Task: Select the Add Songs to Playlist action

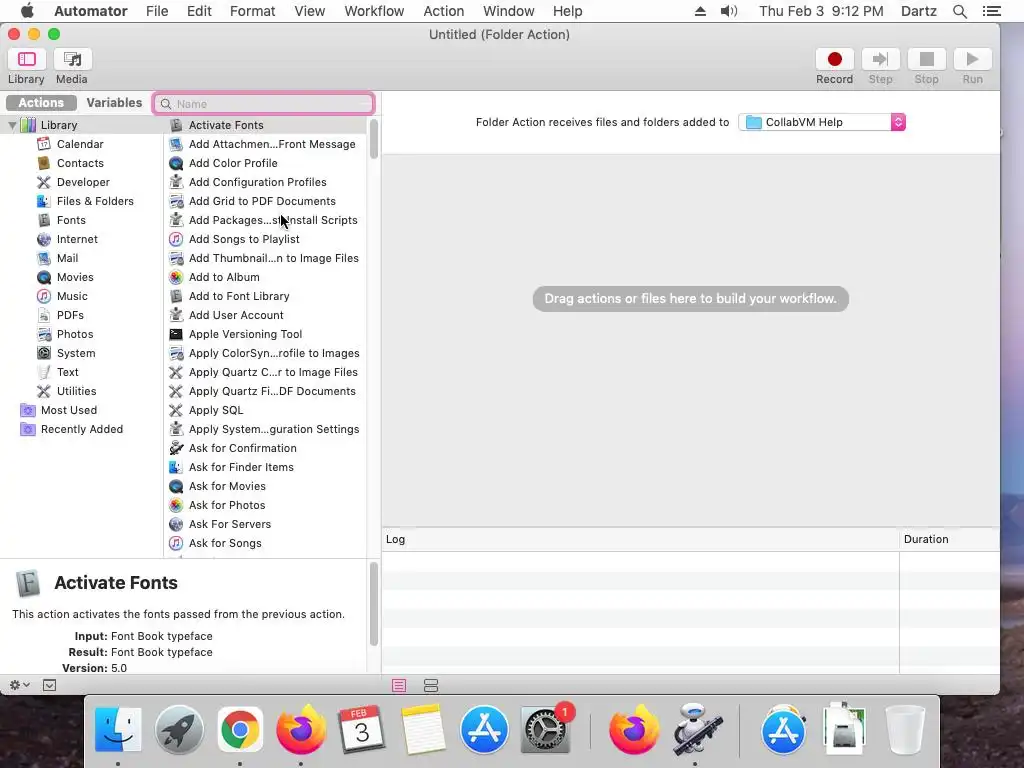Action: click(244, 239)
